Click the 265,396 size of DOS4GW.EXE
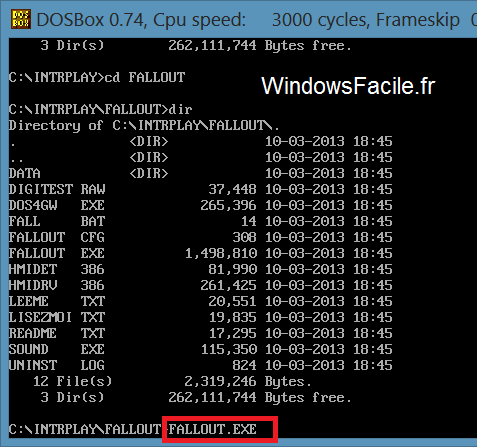This screenshot has height=447, width=477. 228,205
